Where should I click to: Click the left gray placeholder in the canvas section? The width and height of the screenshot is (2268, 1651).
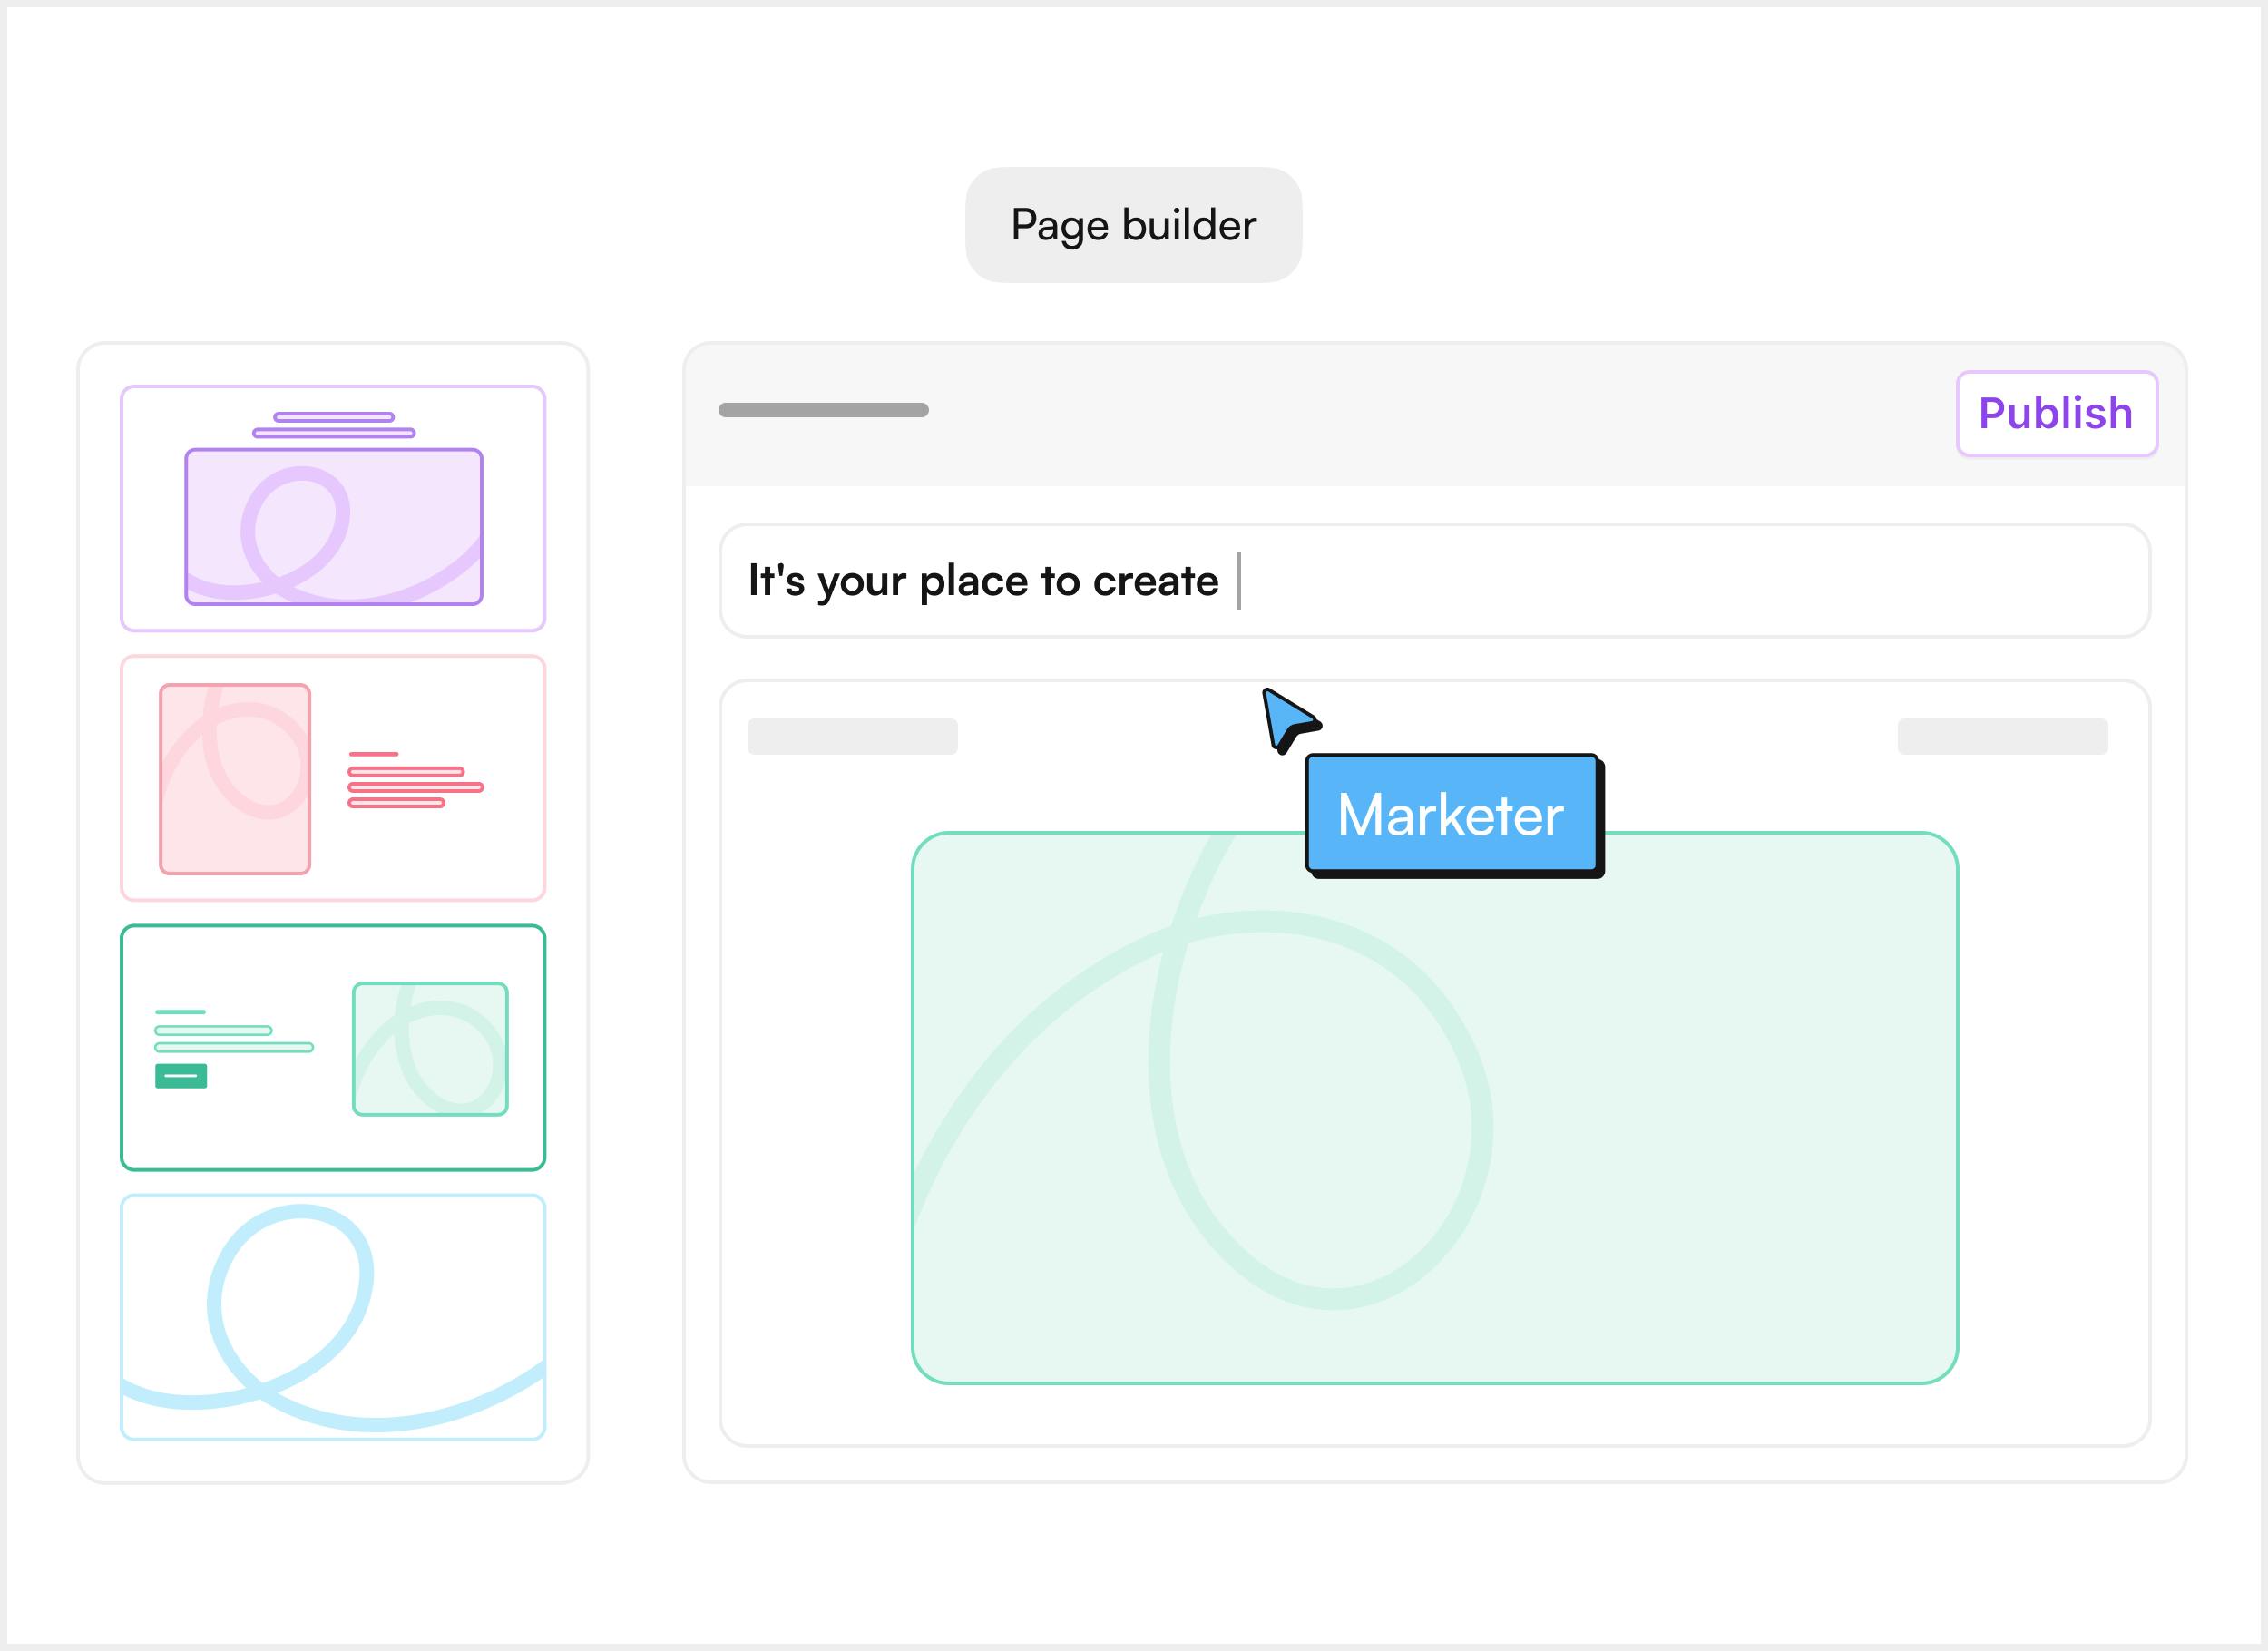(852, 736)
